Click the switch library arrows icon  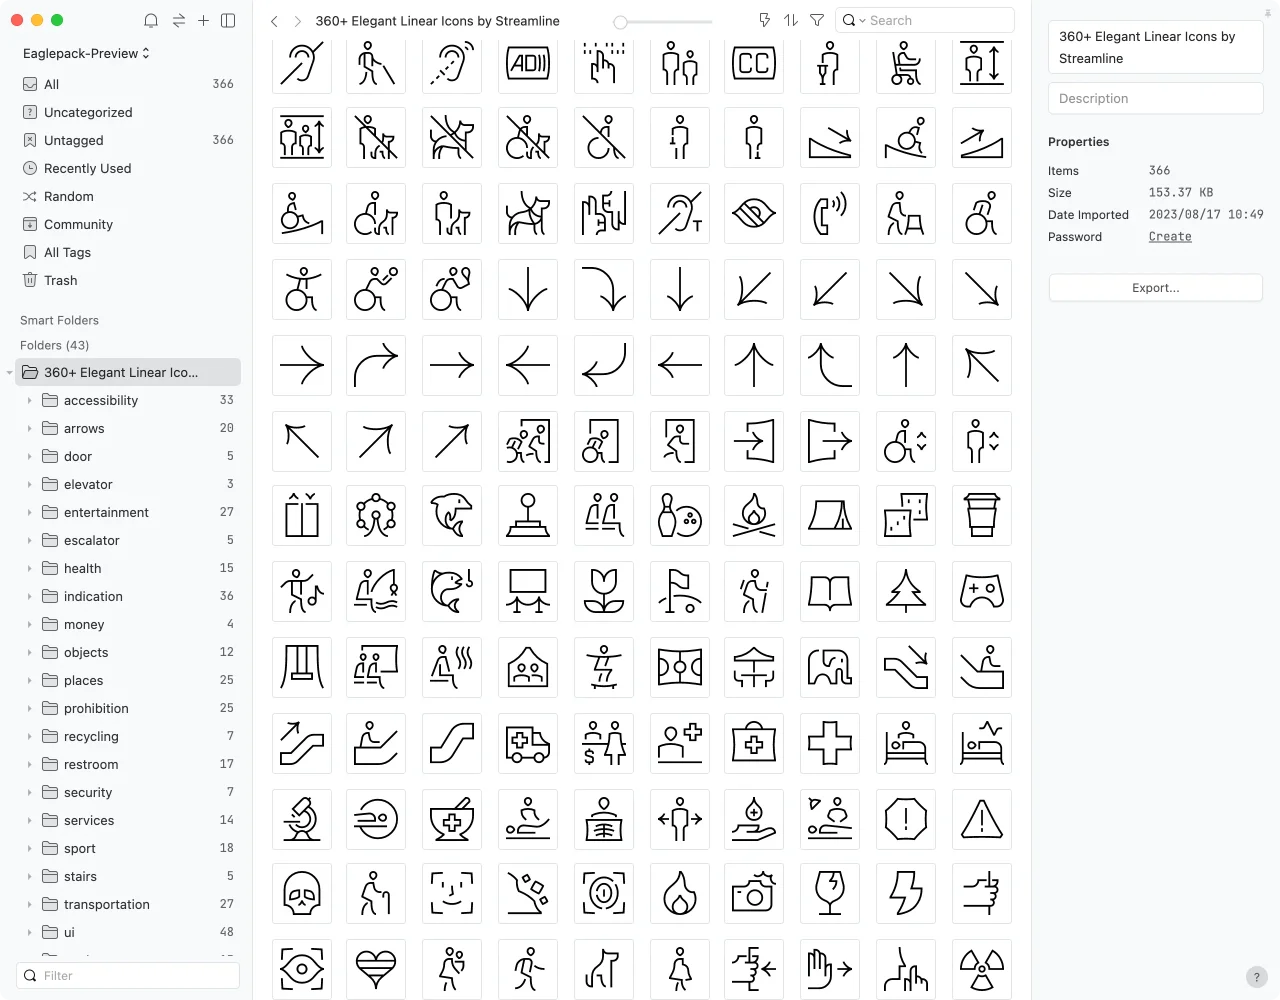[x=178, y=20]
